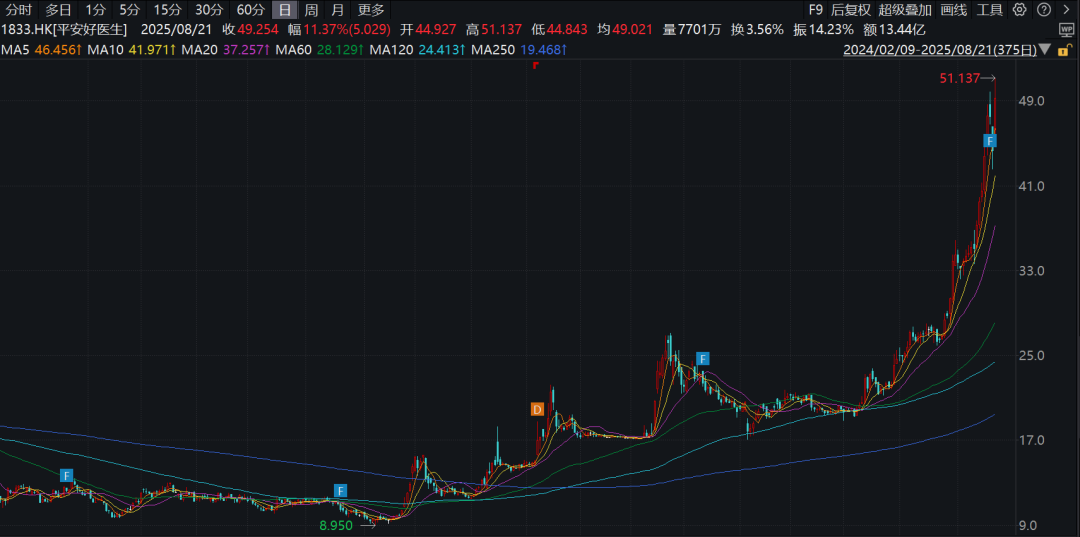
Task: Click the 8.950 low price label
Action: click(x=336, y=525)
